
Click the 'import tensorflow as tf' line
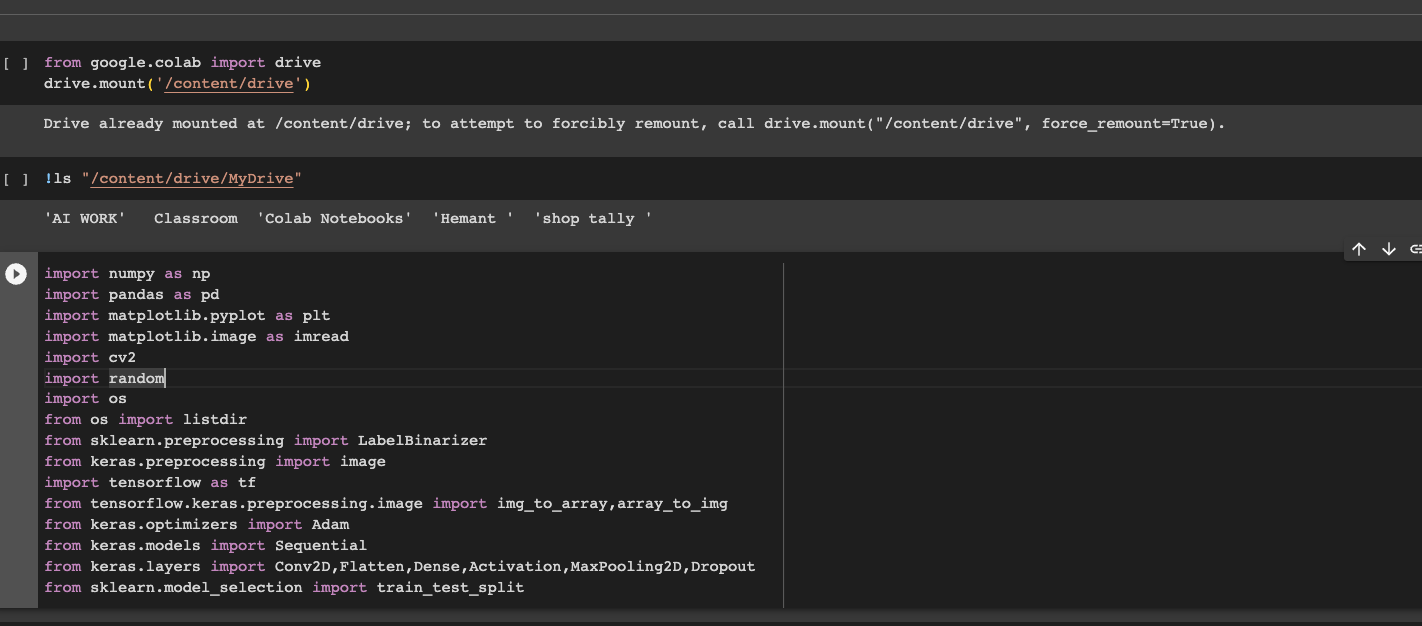[150, 483]
